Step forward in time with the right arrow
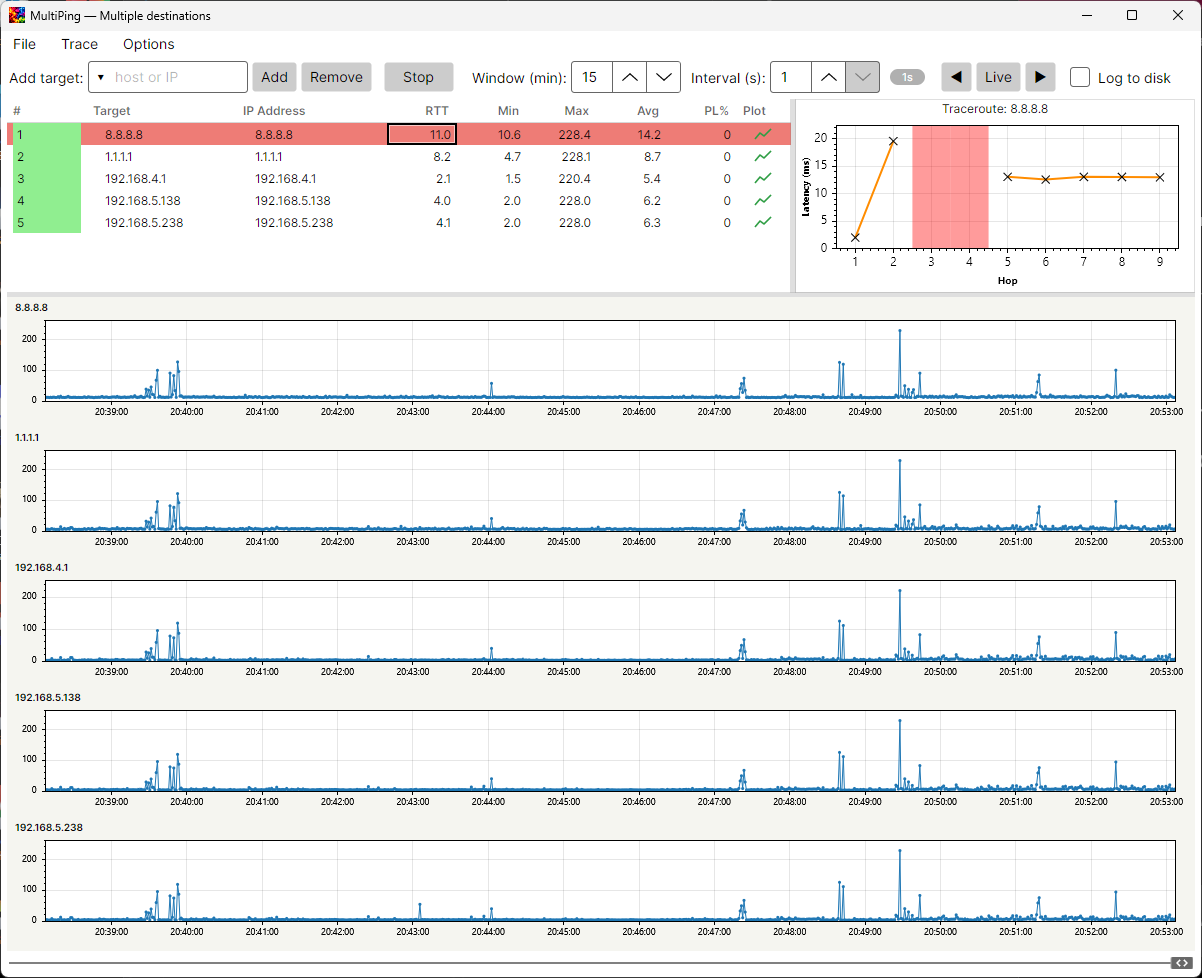The image size is (1202, 978). (1040, 77)
